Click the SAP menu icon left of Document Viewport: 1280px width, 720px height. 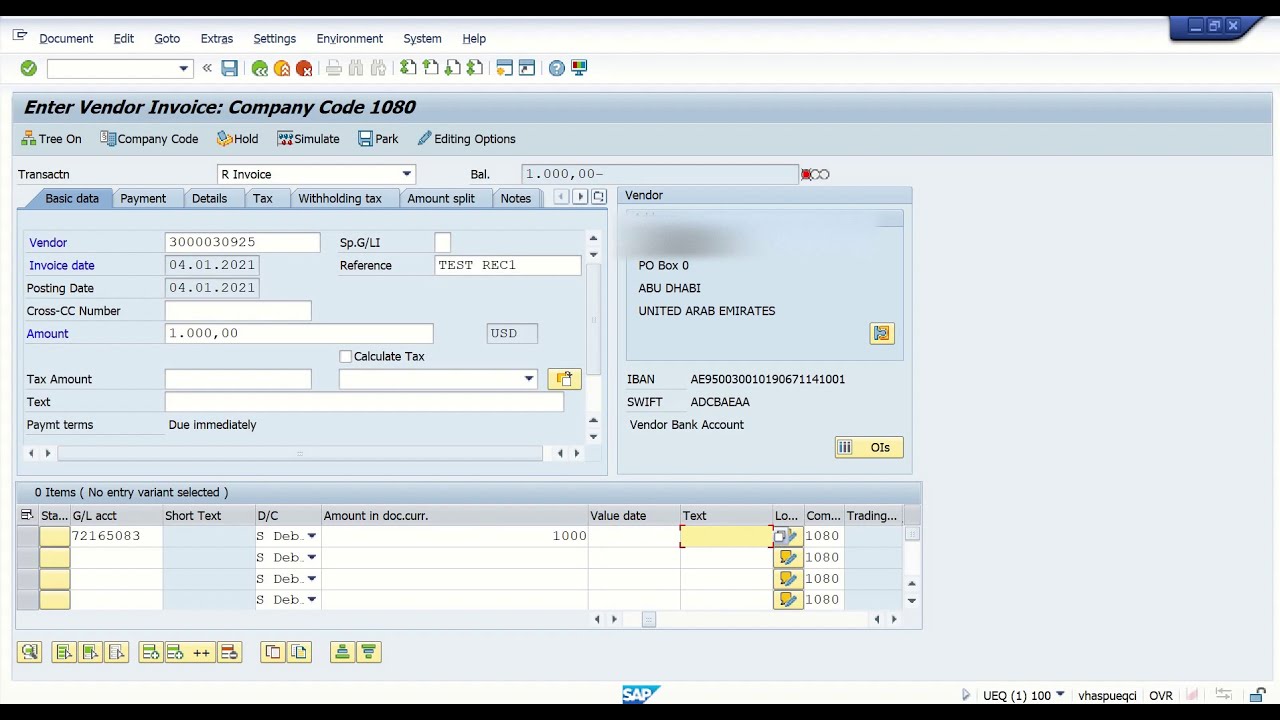click(x=20, y=36)
